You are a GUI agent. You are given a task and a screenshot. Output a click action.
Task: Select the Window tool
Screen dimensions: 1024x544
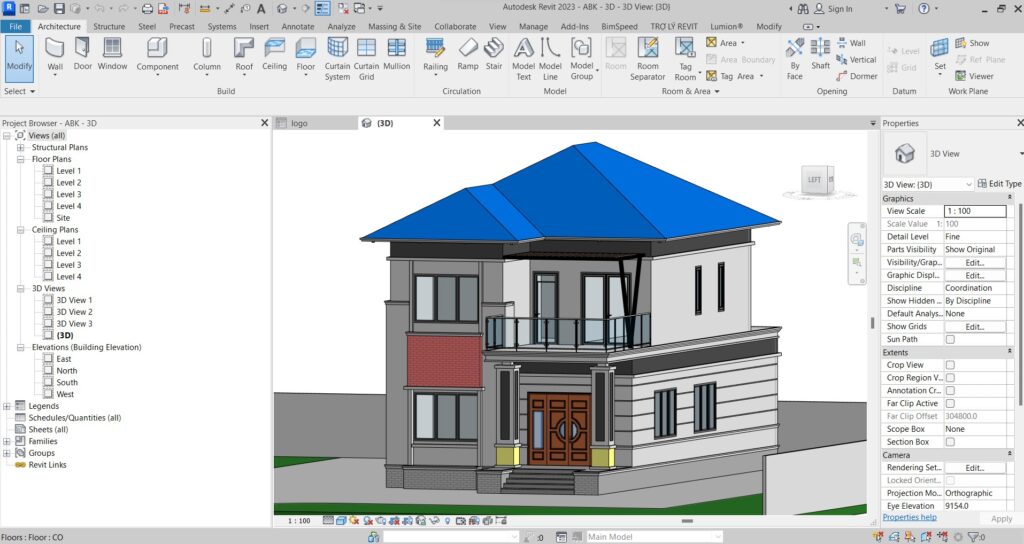pos(112,53)
